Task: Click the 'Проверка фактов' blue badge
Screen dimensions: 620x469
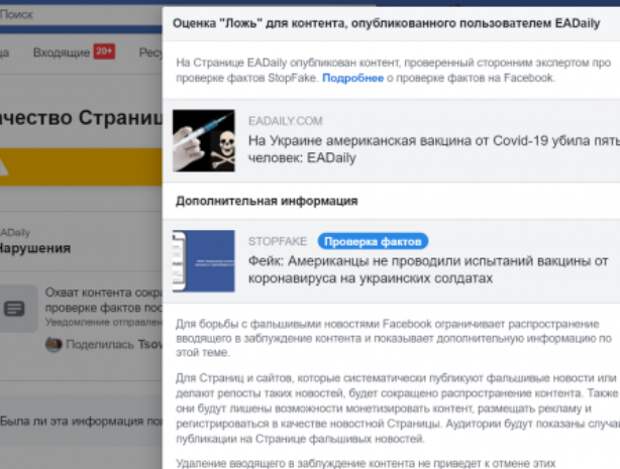Action: pos(372,241)
